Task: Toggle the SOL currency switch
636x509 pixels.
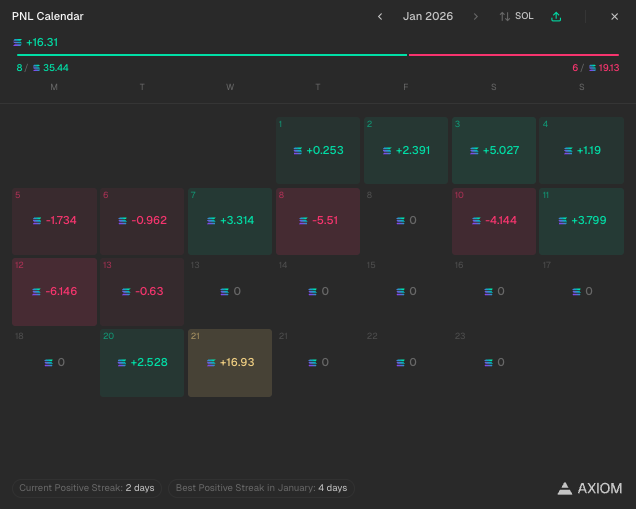Action: pos(516,16)
